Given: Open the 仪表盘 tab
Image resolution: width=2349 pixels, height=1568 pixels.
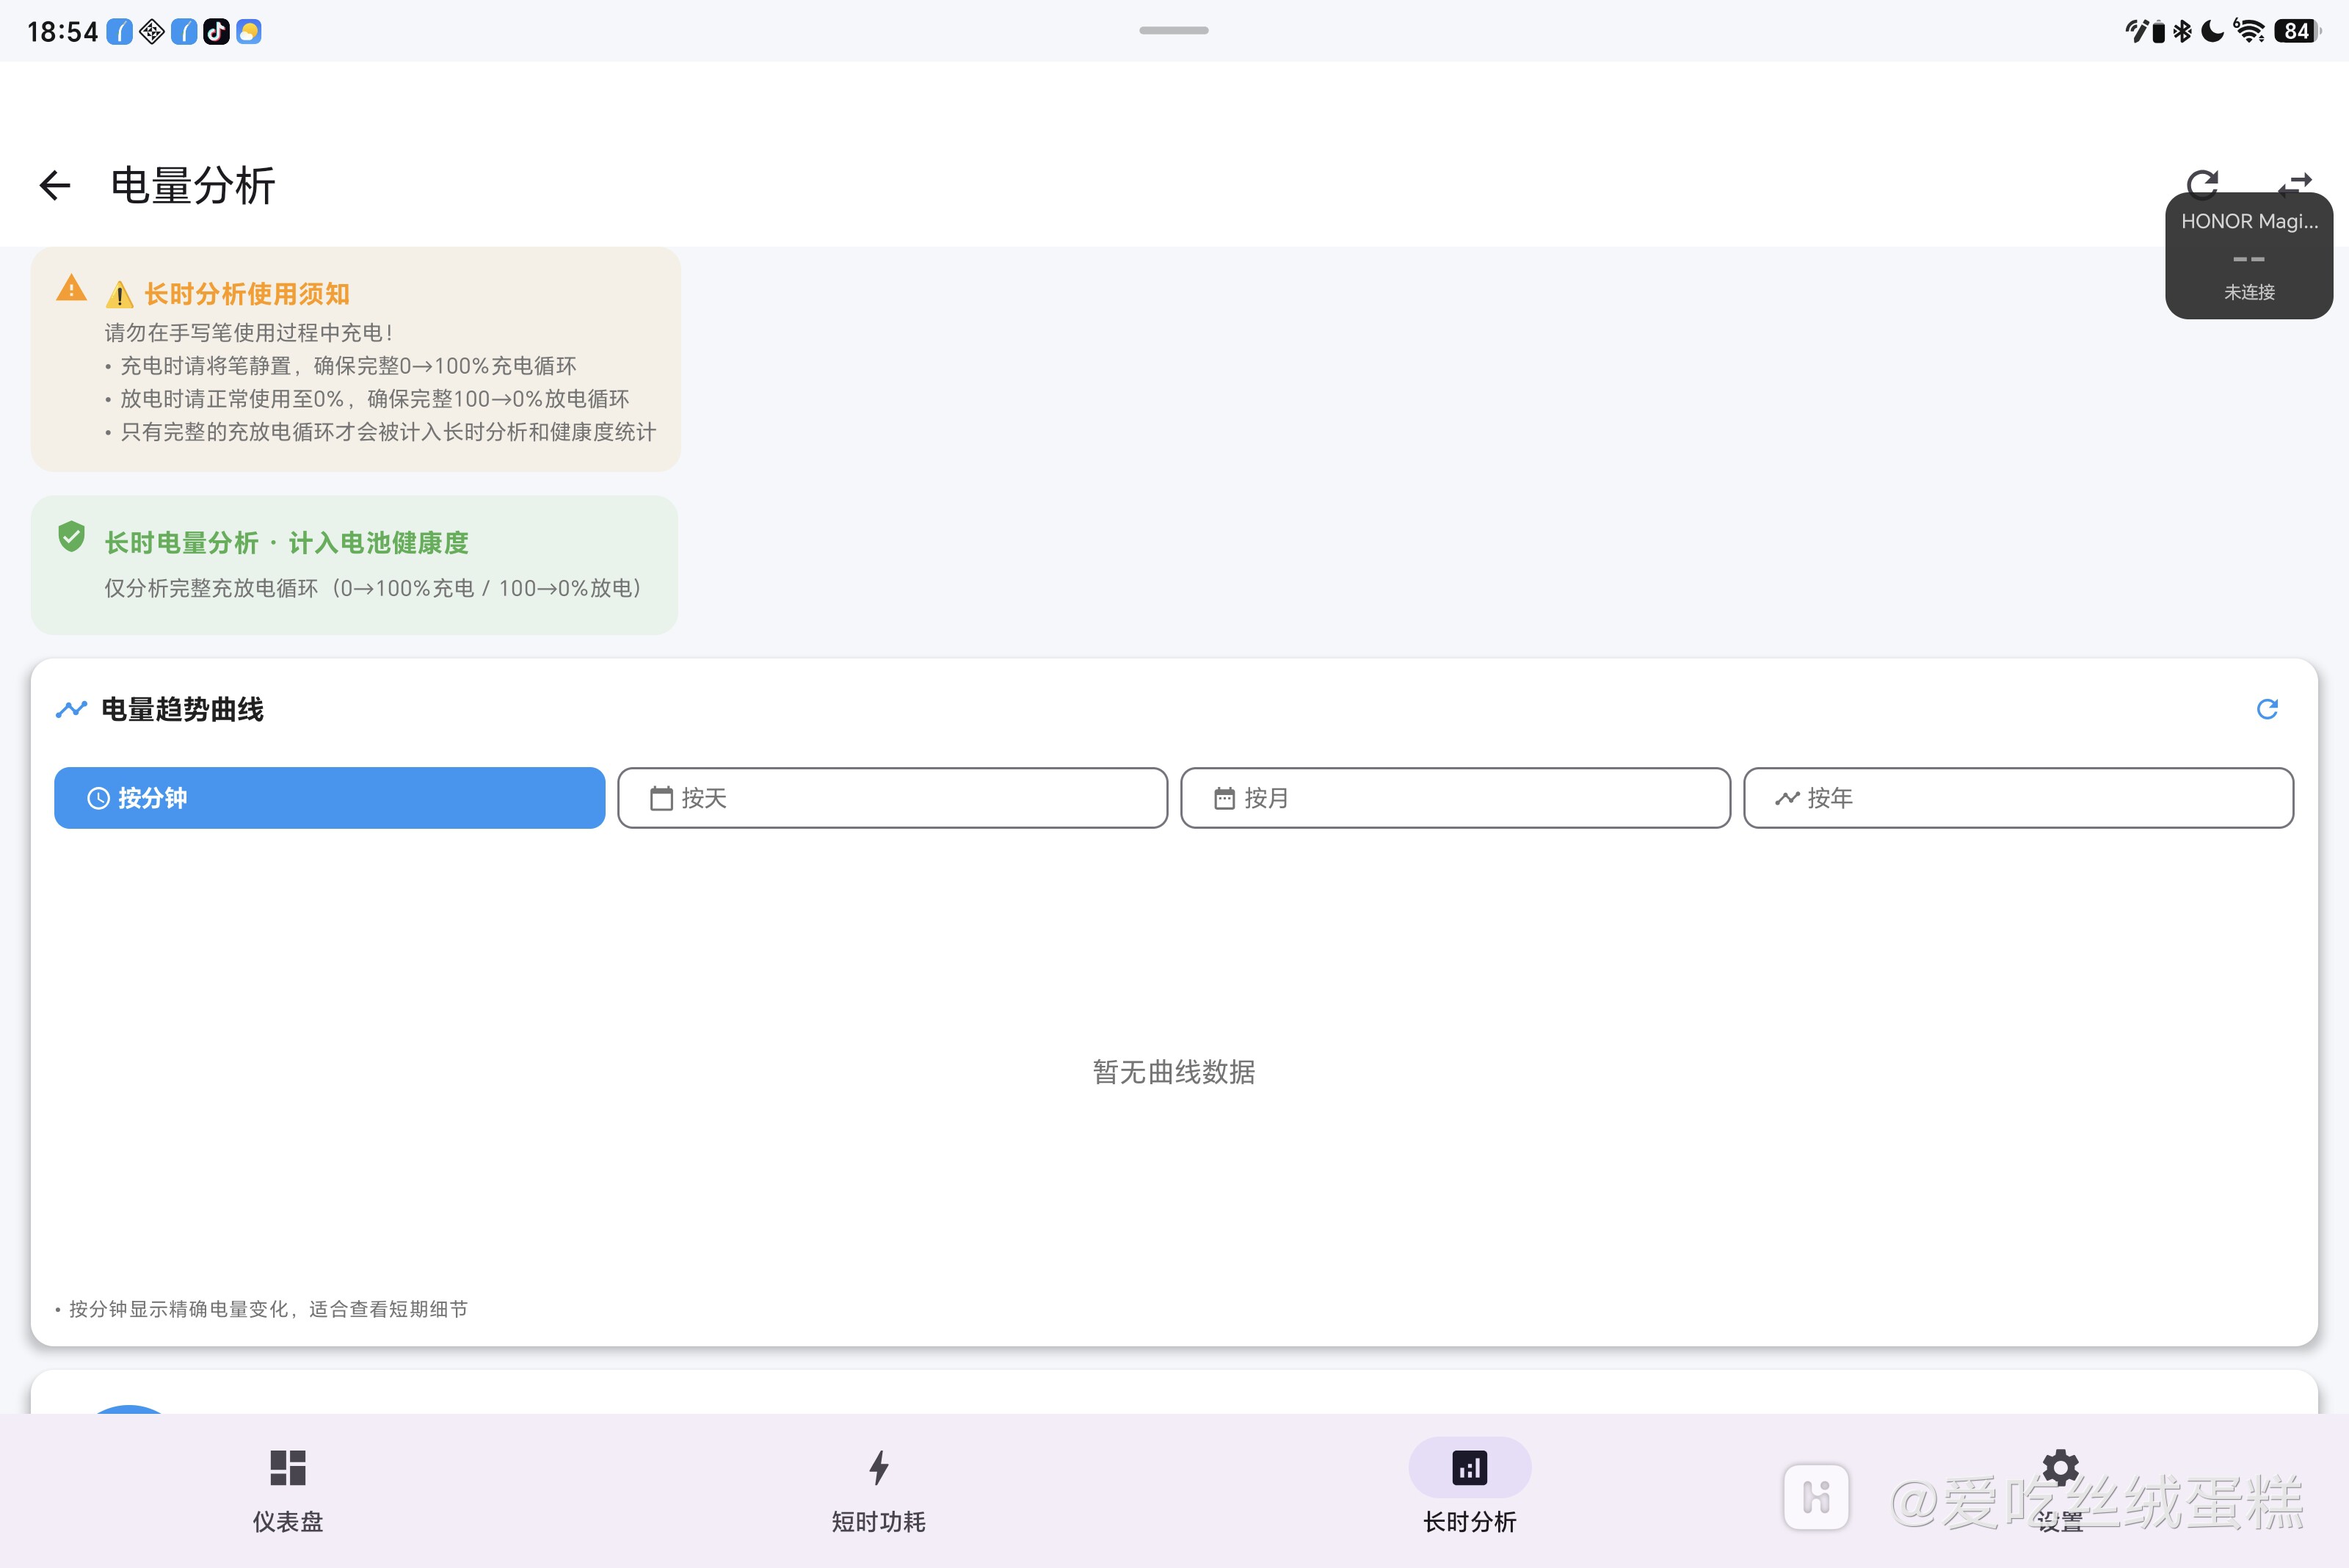Looking at the screenshot, I should point(288,1490).
